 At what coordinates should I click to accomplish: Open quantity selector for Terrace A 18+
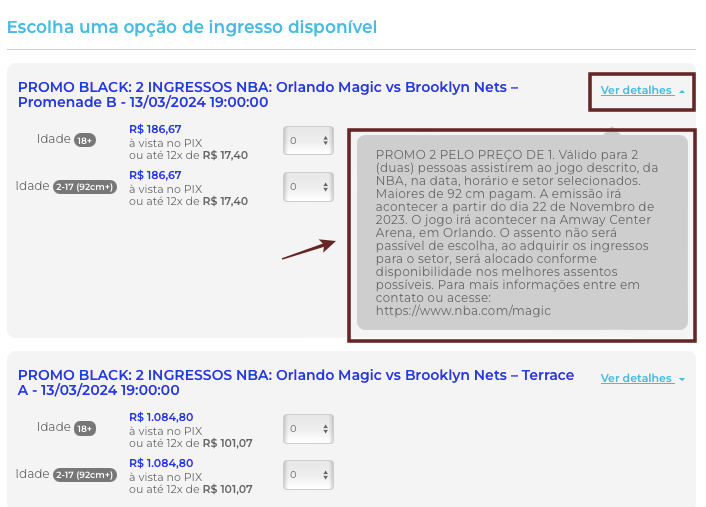pyautogui.click(x=308, y=429)
